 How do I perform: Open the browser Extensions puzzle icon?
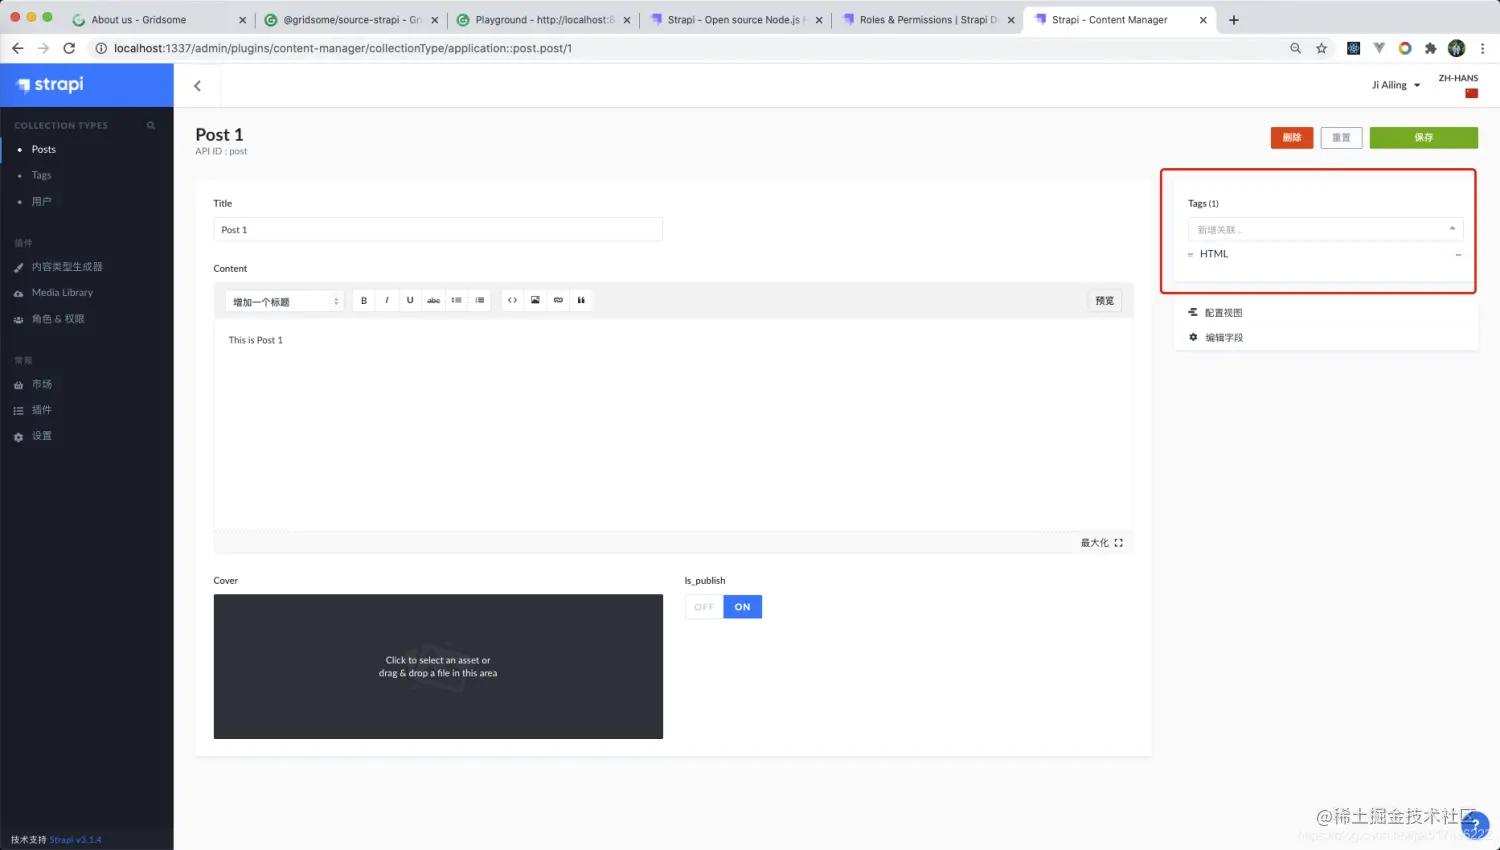tap(1430, 48)
